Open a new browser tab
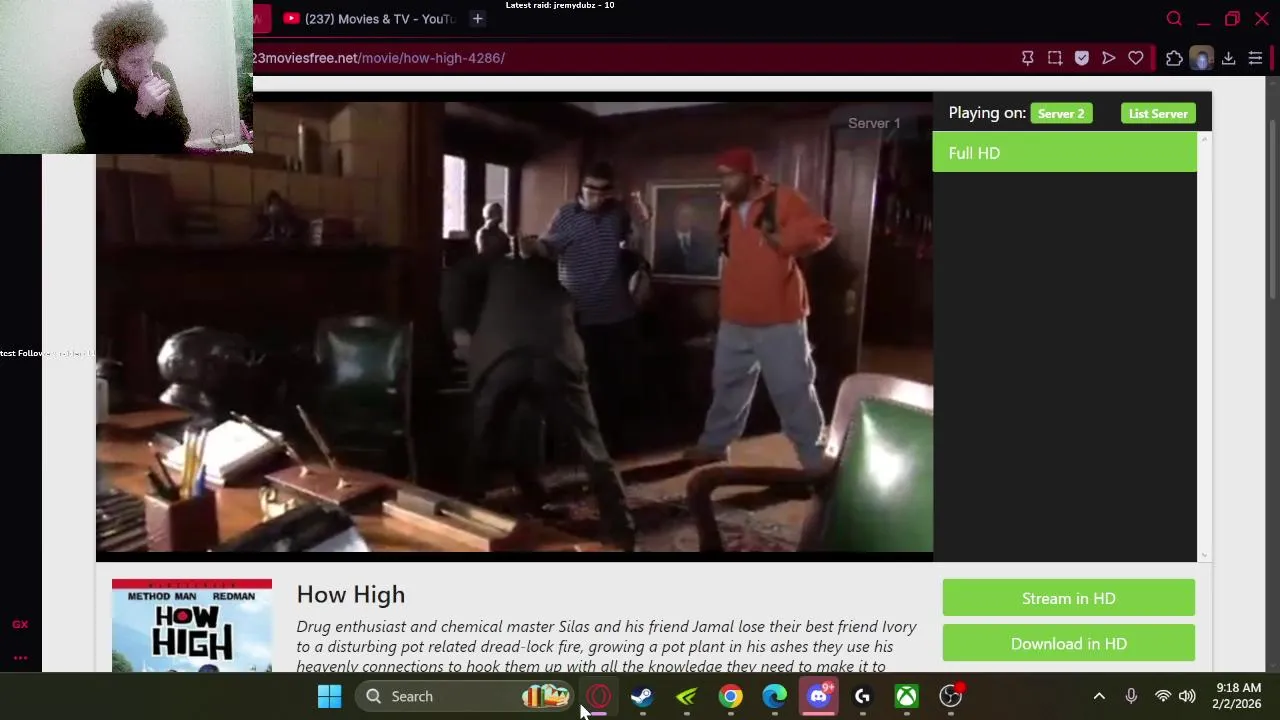The image size is (1280, 720). [x=477, y=19]
